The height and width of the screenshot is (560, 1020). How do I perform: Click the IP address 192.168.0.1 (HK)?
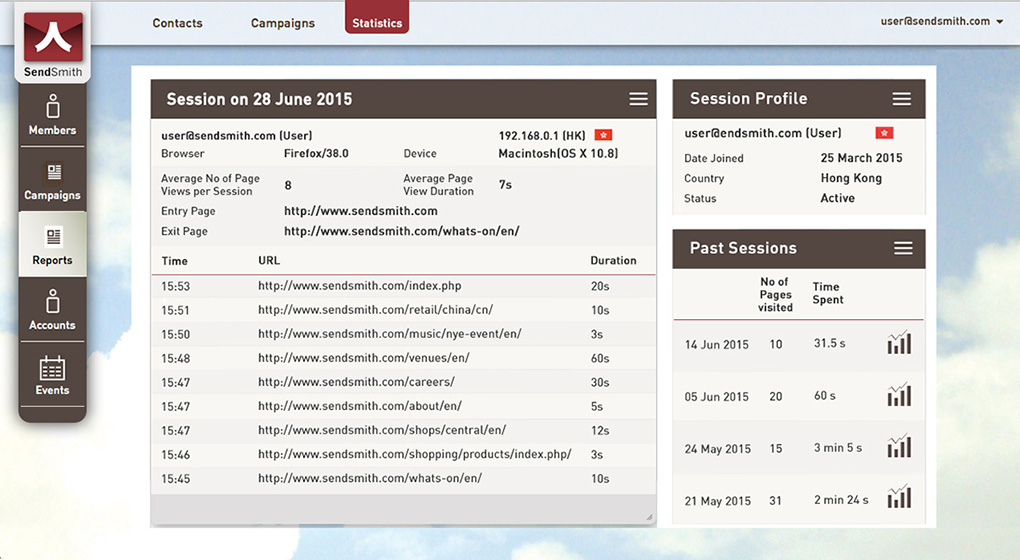click(542, 135)
